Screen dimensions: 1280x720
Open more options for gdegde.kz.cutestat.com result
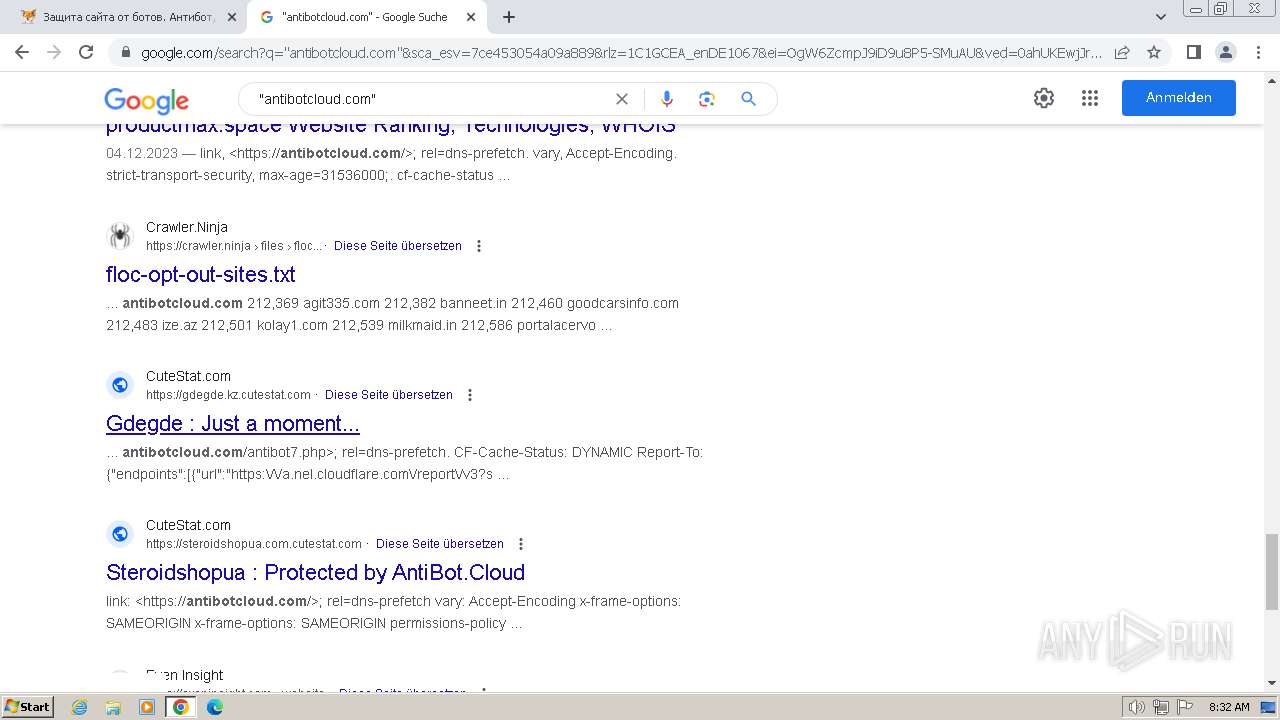pyautogui.click(x=470, y=395)
